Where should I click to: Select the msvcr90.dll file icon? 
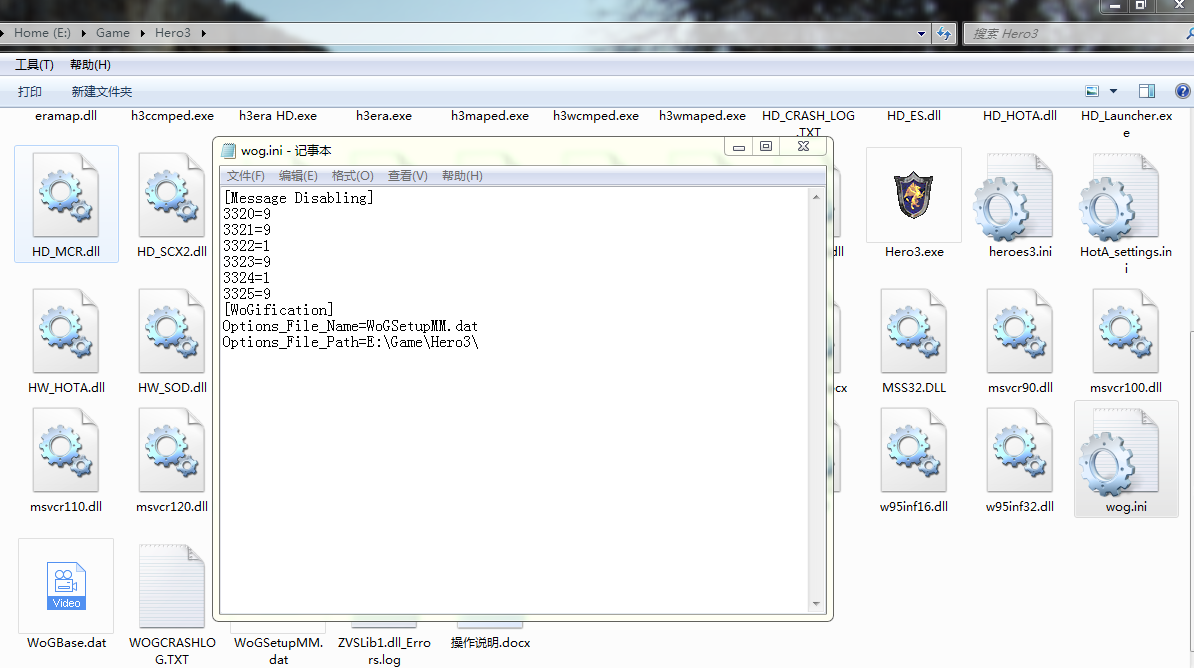(x=1020, y=331)
